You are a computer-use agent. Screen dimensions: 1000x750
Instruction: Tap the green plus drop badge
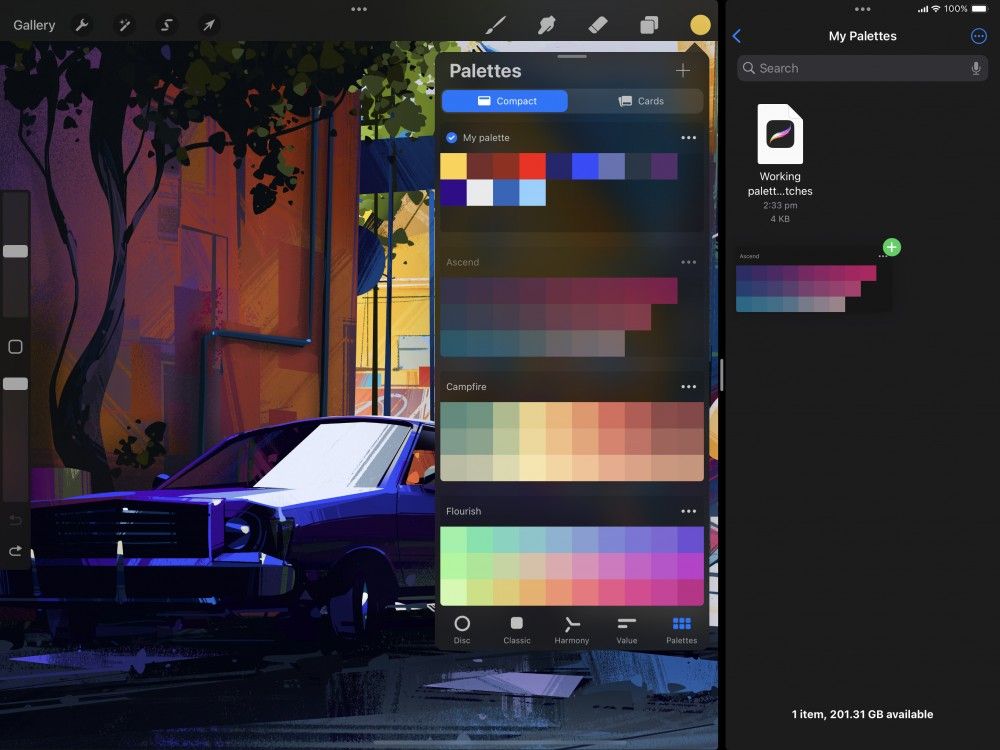892,247
